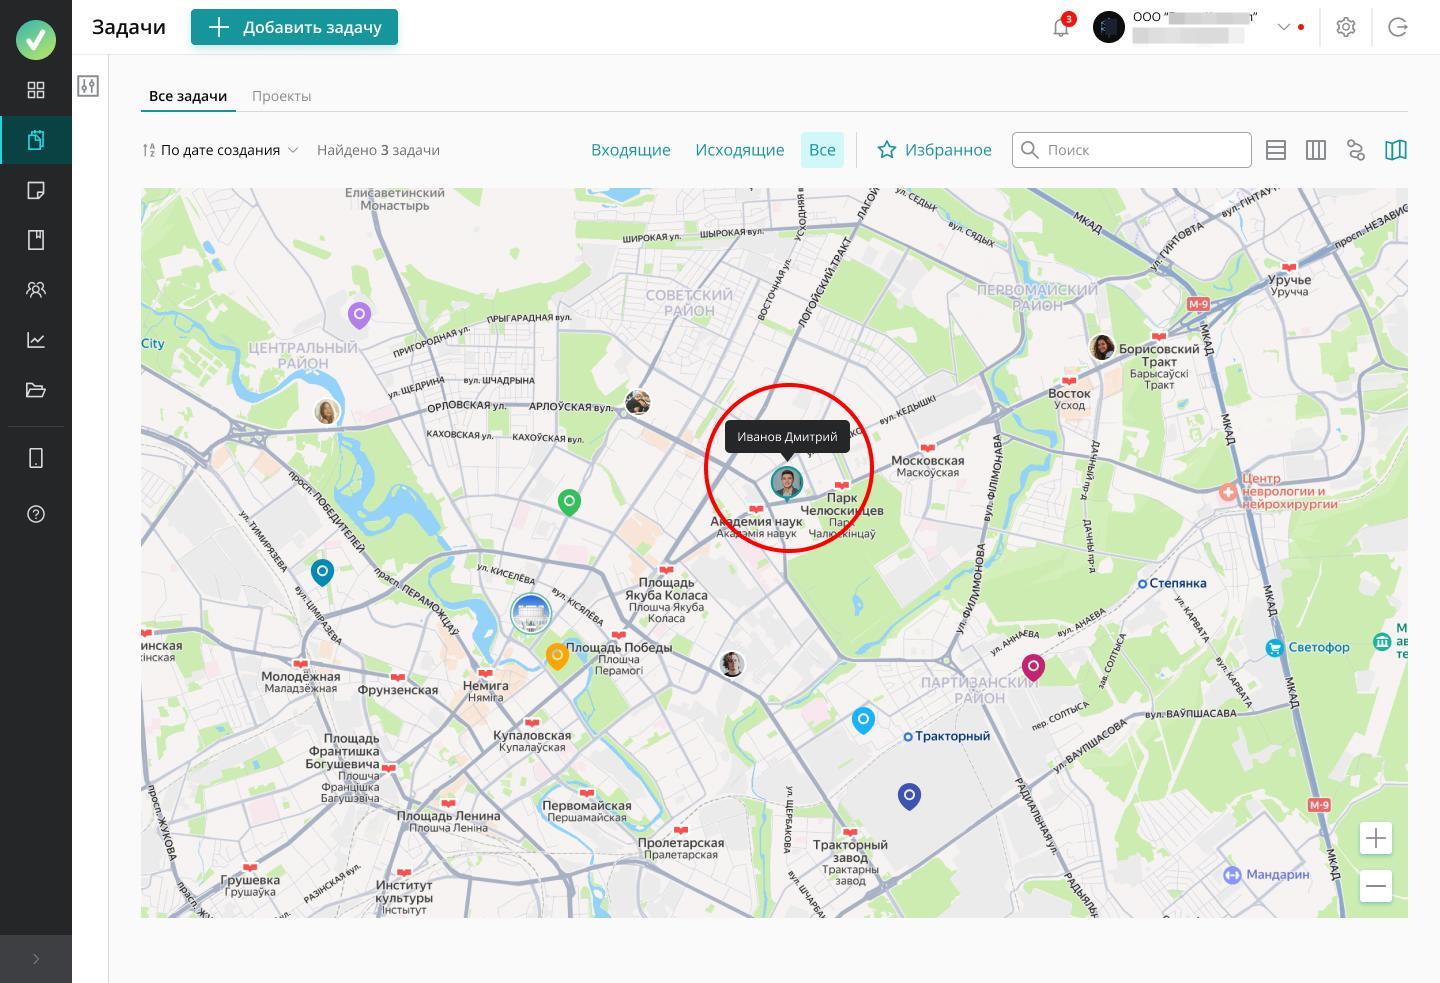Viewport: 1440px width, 983px height.
Task: Click the company account avatar
Action: 1109,27
